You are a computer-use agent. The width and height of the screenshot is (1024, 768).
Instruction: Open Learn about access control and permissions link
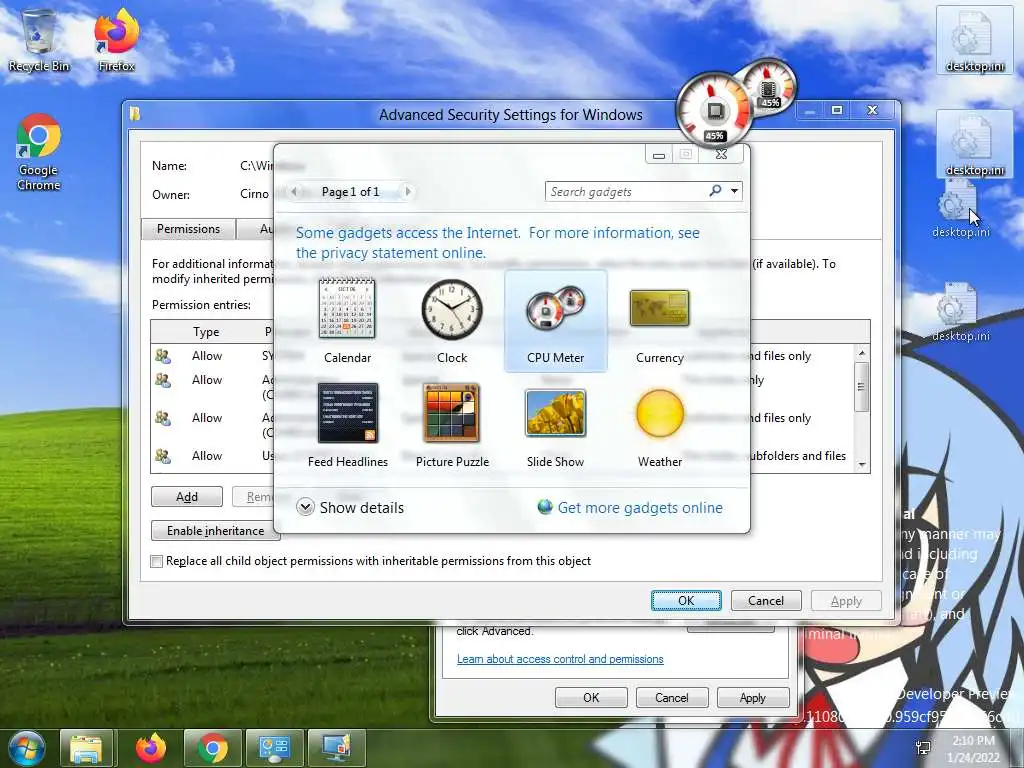tap(560, 659)
